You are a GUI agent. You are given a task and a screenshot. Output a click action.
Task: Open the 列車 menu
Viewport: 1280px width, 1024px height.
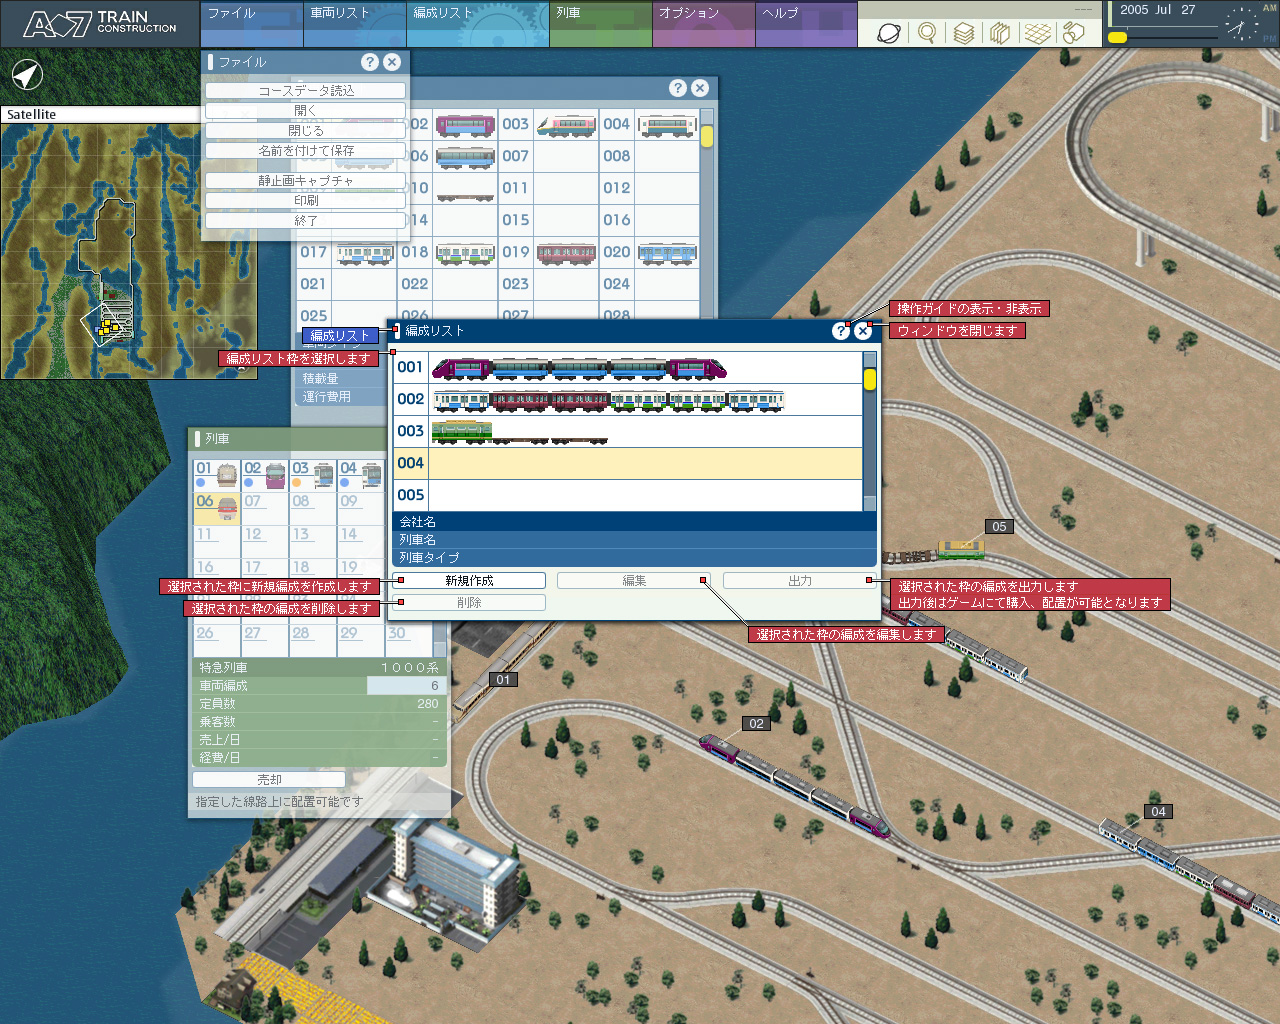pyautogui.click(x=601, y=23)
